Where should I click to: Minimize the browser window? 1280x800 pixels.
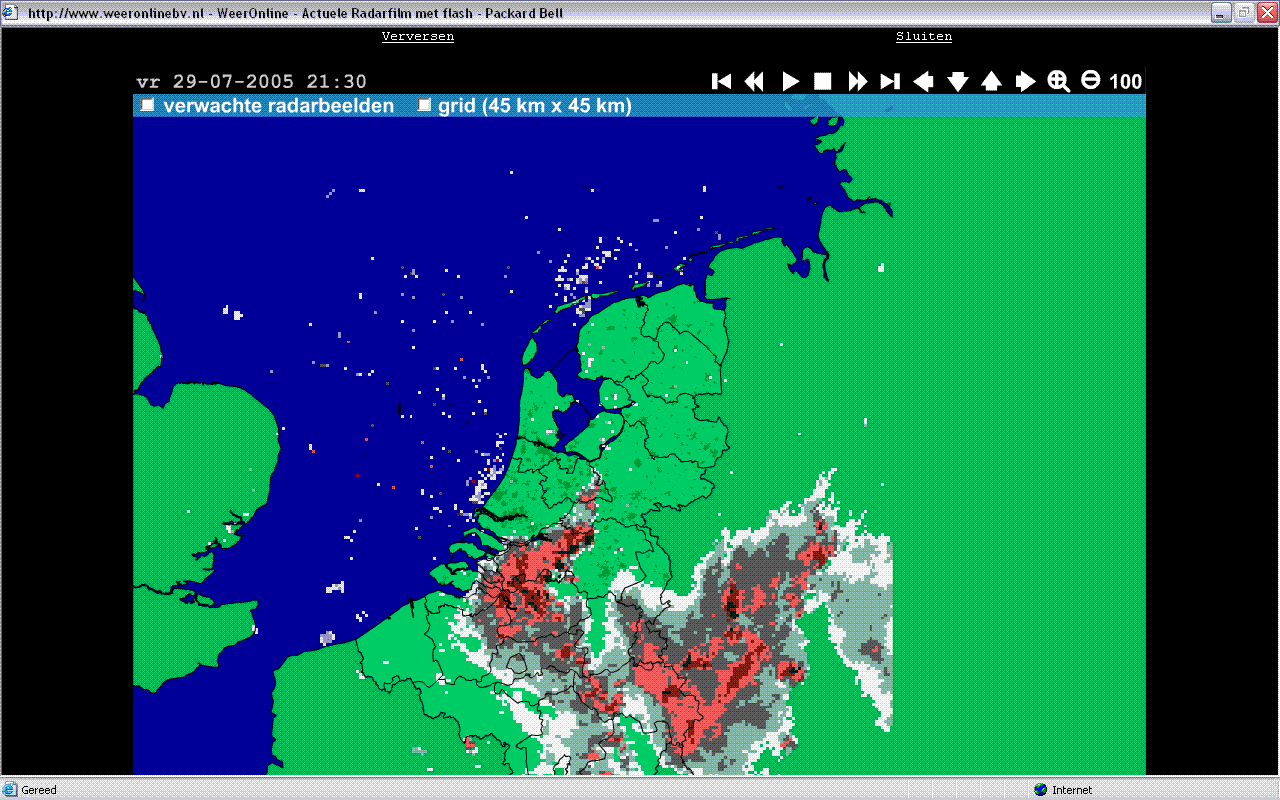[x=1222, y=13]
